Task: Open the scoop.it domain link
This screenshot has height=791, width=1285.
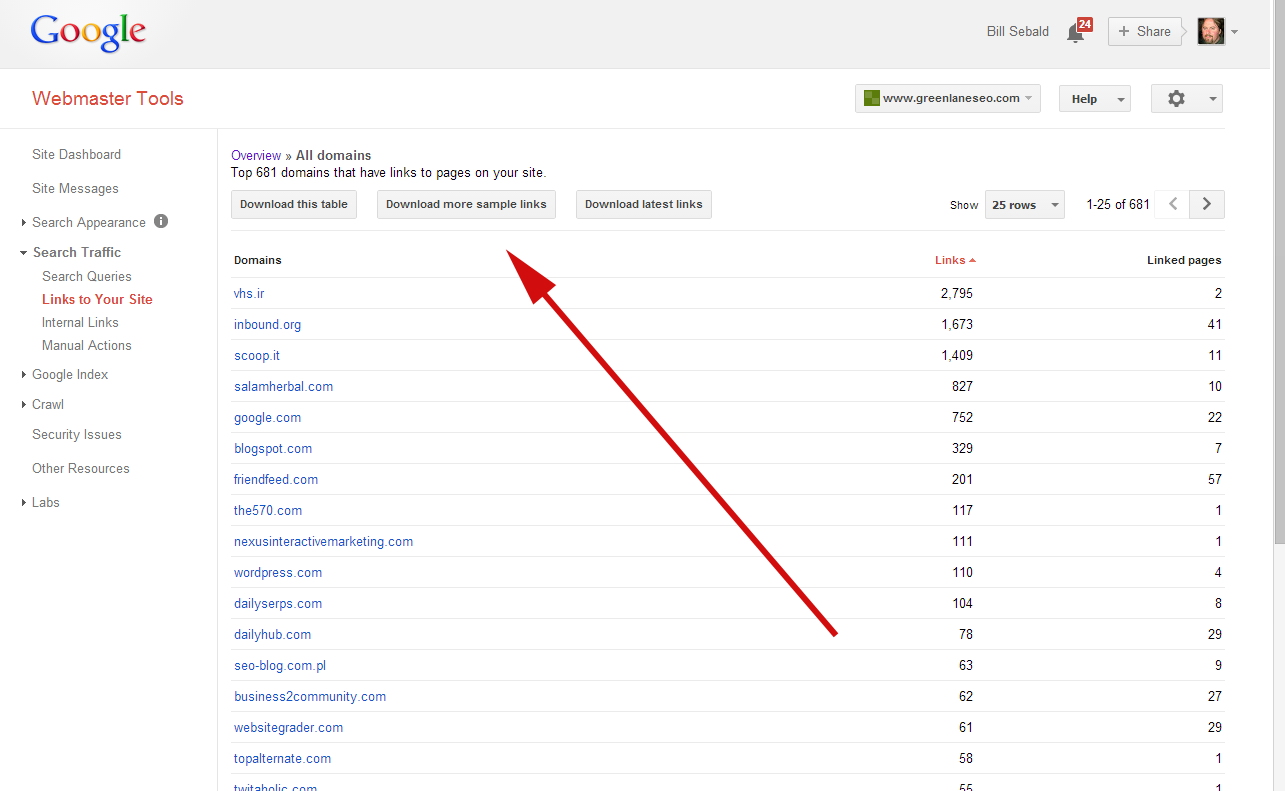Action: pyautogui.click(x=257, y=355)
